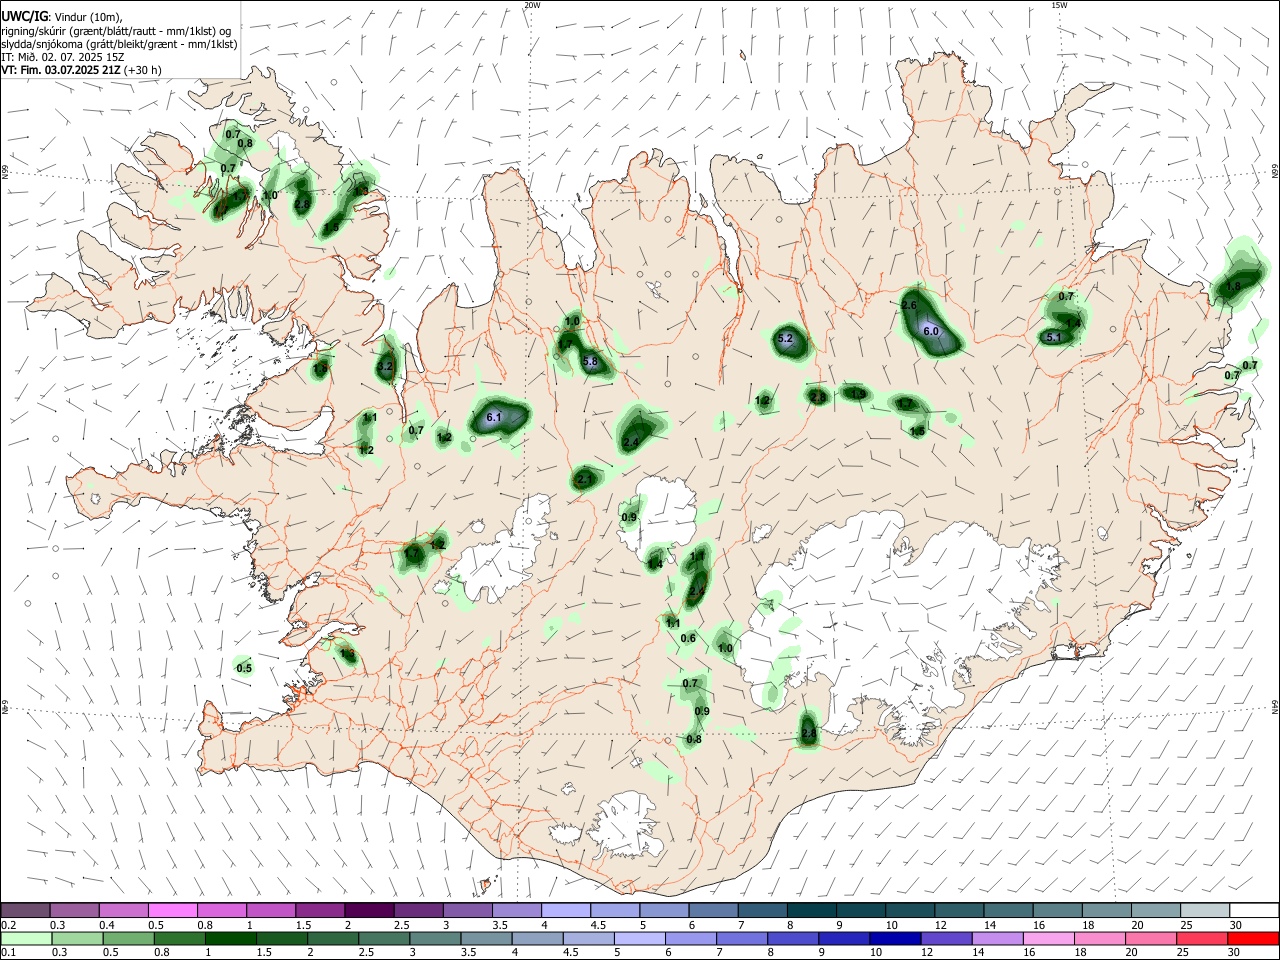Pick the deep blue 10 mm swatch in the lower legend

click(895, 938)
